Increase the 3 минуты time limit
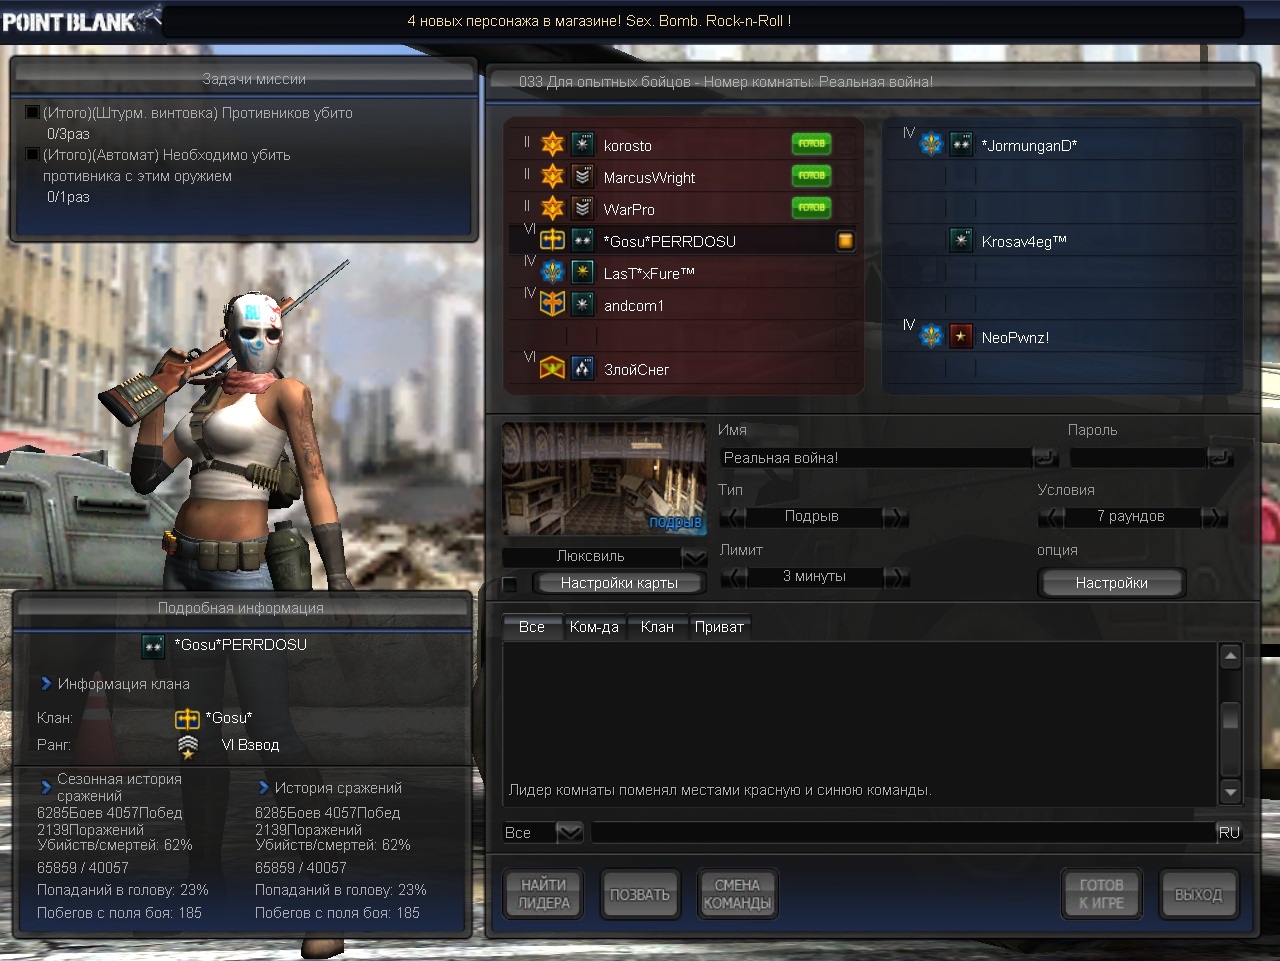The width and height of the screenshot is (1280, 961). coord(896,577)
